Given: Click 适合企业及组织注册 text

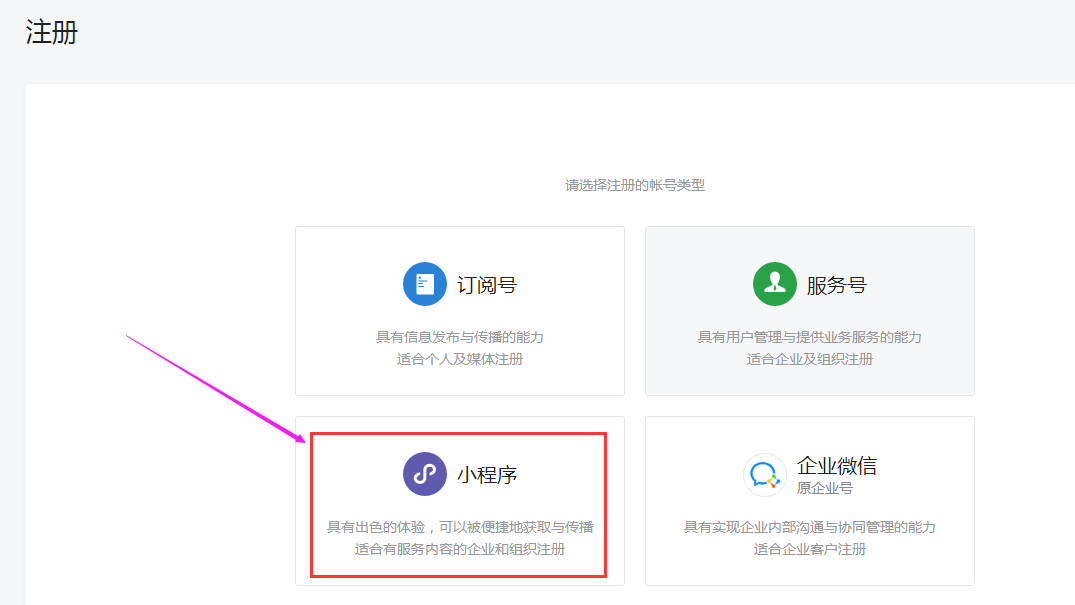Looking at the screenshot, I should pyautogui.click(x=809, y=359).
